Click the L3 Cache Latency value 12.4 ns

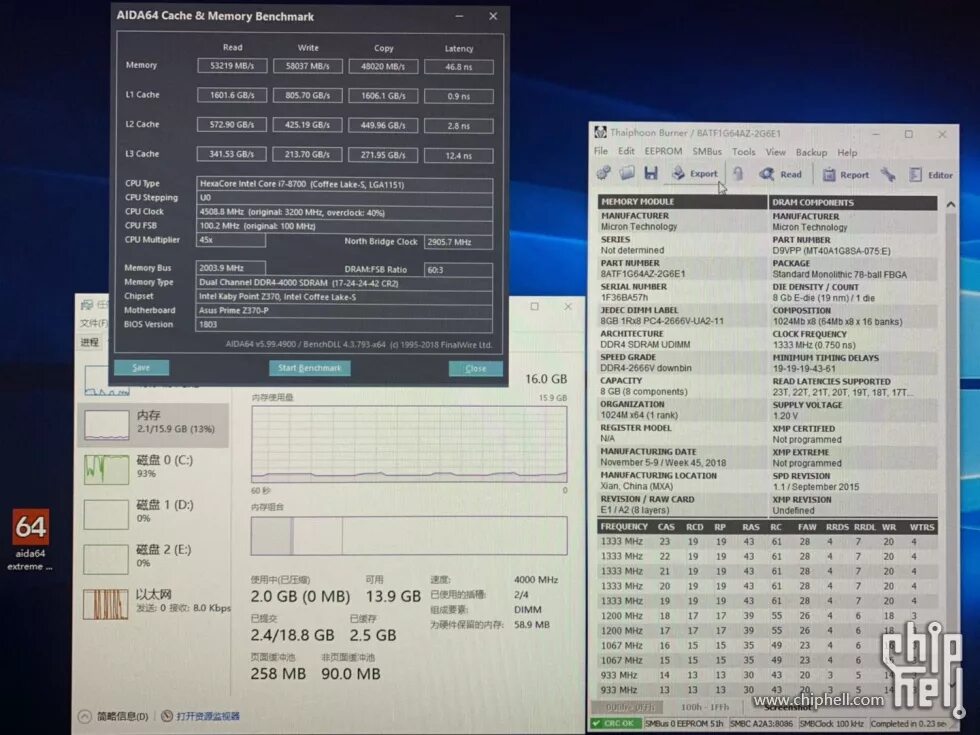459,156
